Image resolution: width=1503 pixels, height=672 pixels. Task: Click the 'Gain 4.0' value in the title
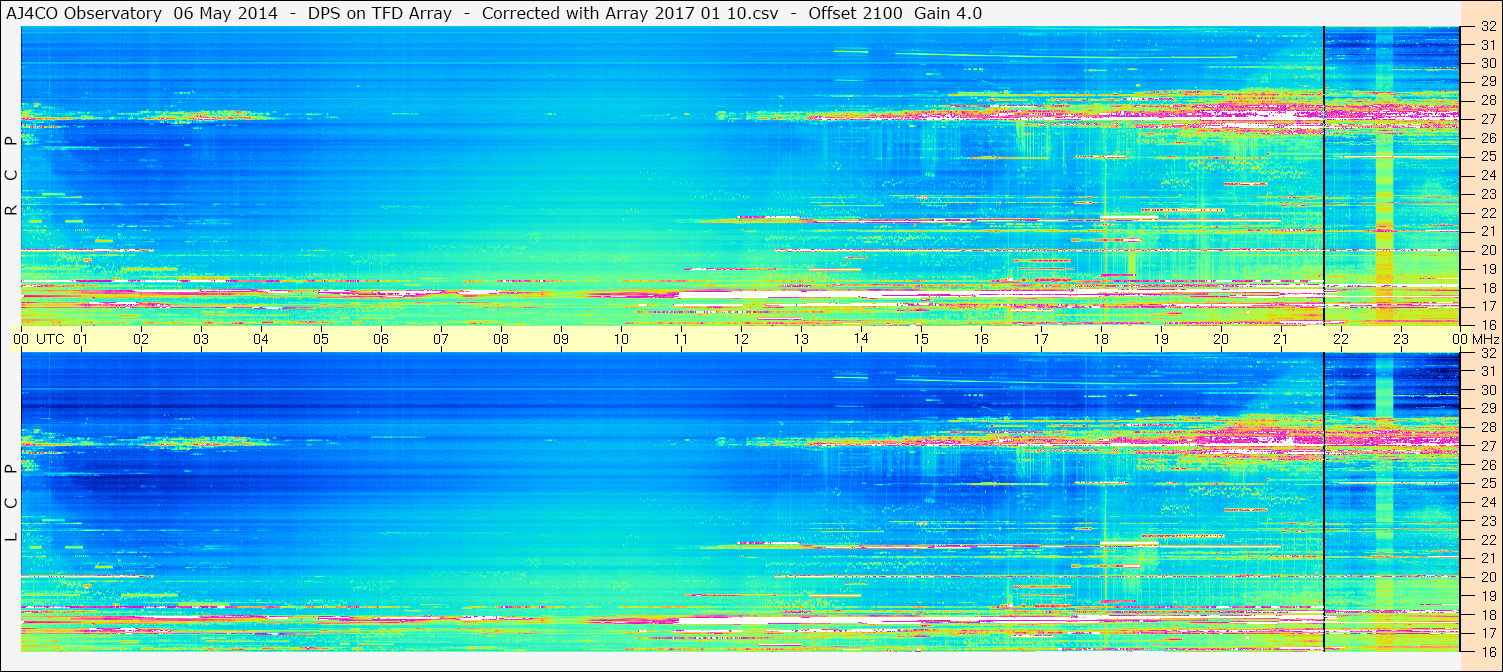coord(948,13)
